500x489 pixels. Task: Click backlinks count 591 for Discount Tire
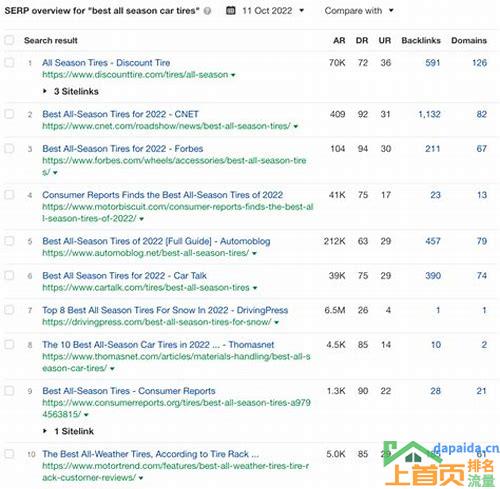click(x=433, y=63)
